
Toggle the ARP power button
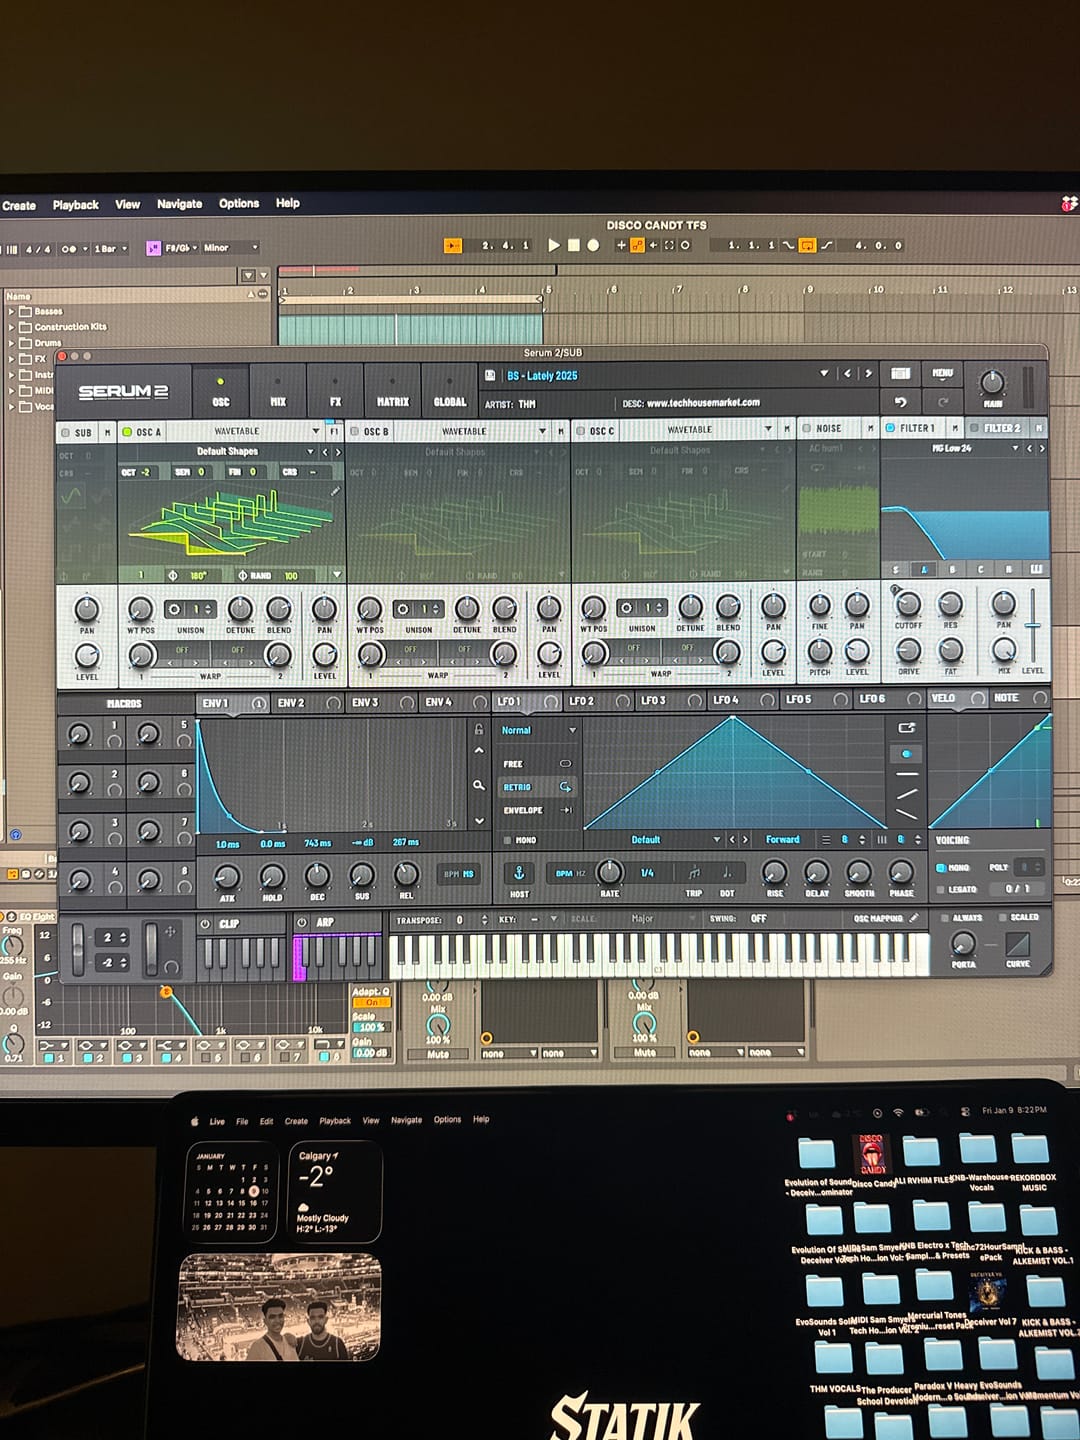pyautogui.click(x=302, y=921)
